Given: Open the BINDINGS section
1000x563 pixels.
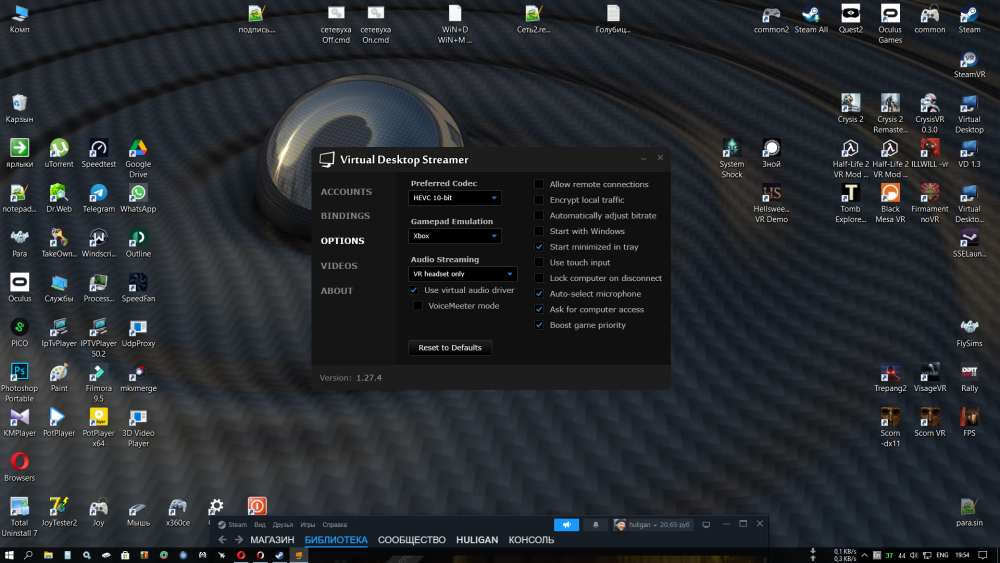Looking at the screenshot, I should click(345, 216).
